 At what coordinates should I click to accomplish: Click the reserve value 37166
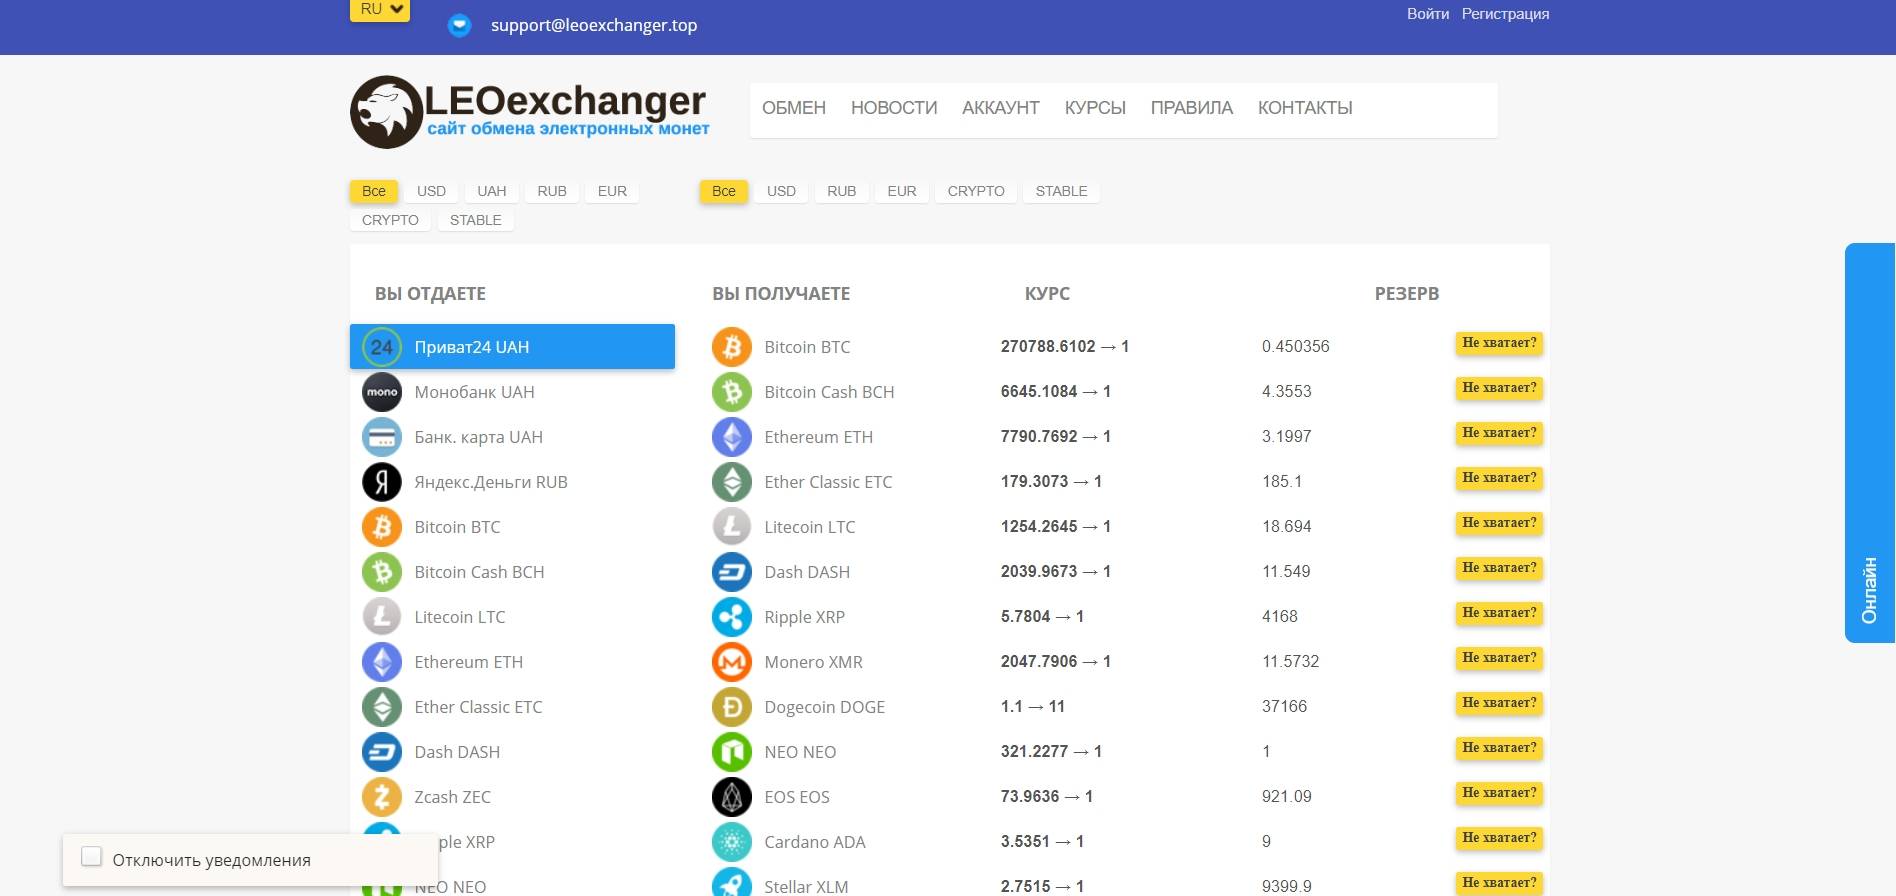(1284, 706)
